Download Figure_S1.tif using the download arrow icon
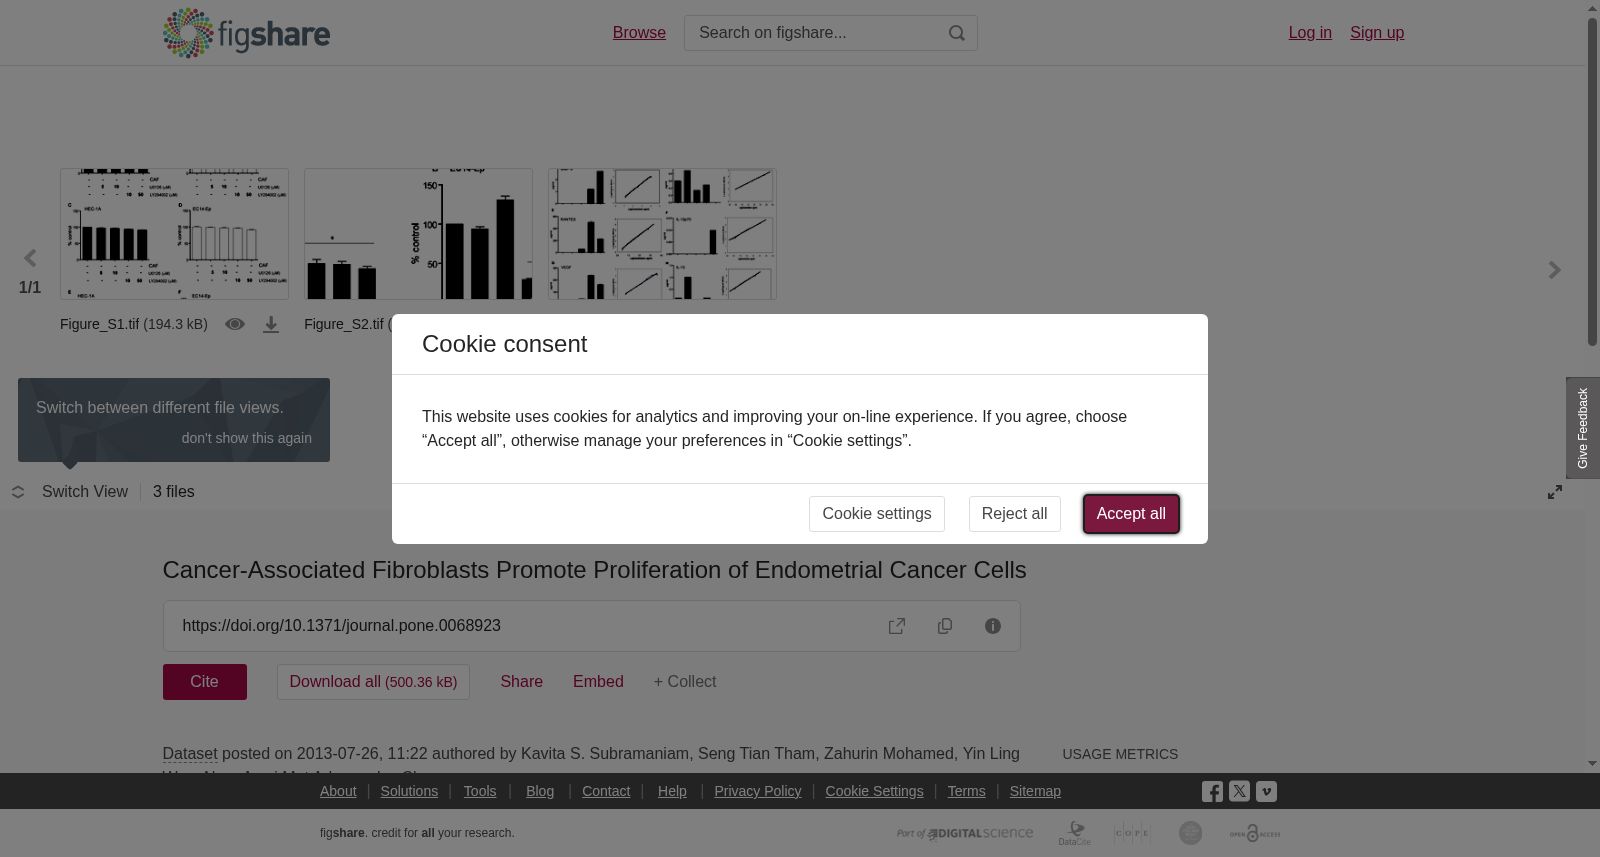1600x857 pixels. pyautogui.click(x=271, y=324)
